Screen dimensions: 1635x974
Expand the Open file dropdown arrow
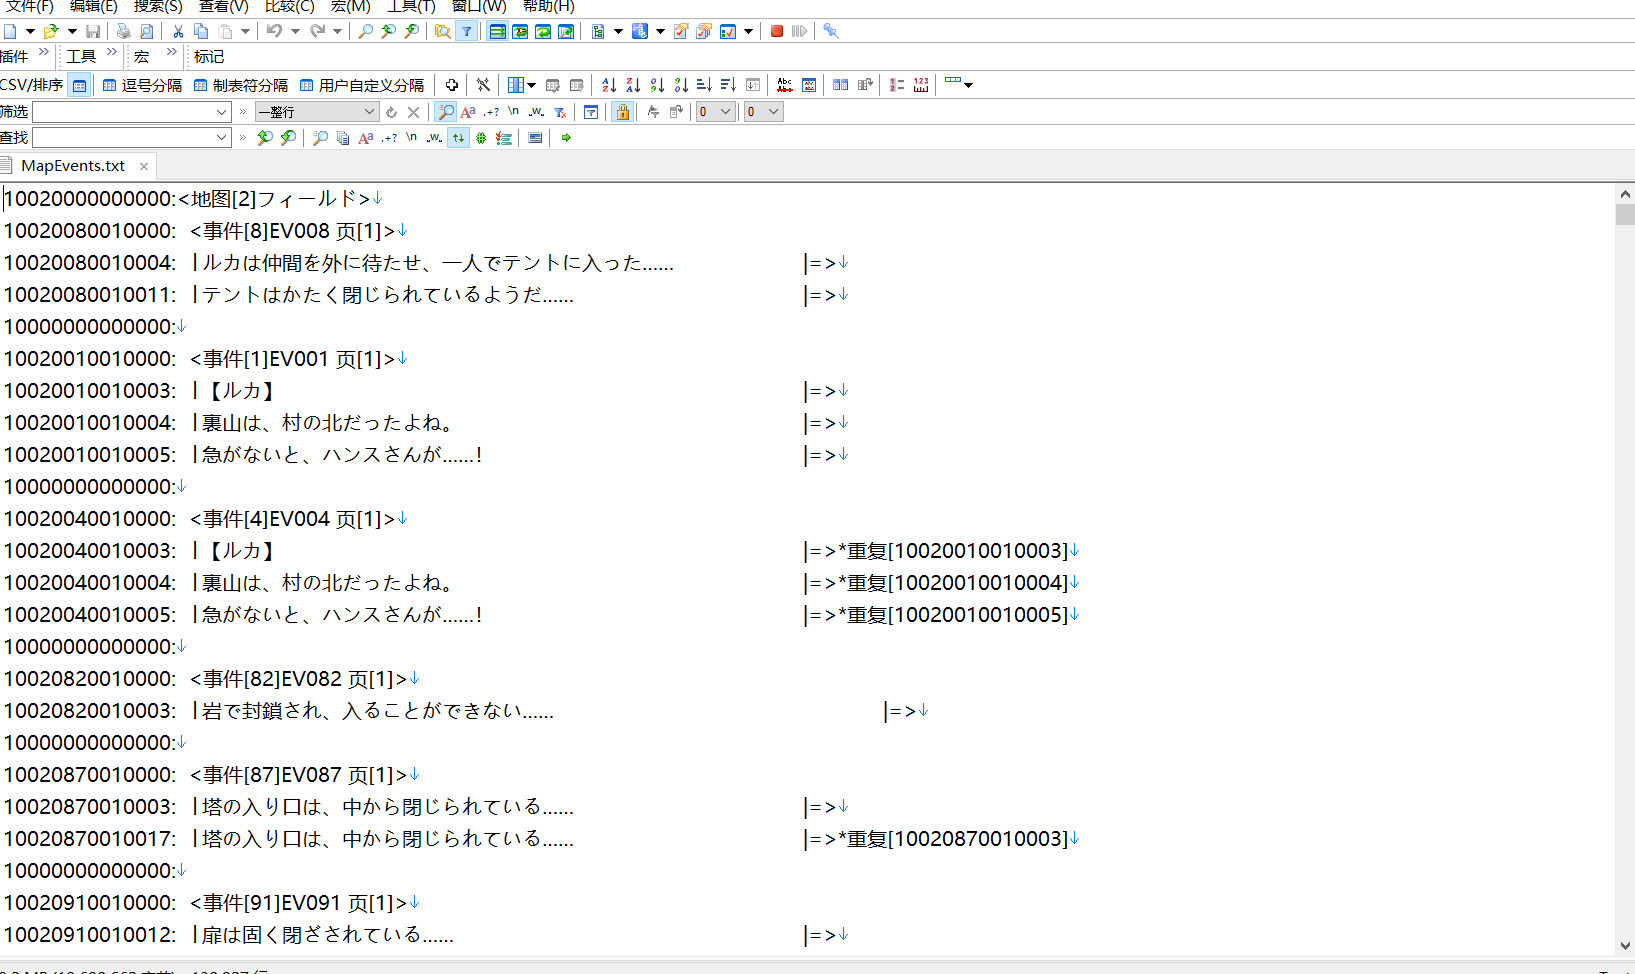click(x=71, y=31)
